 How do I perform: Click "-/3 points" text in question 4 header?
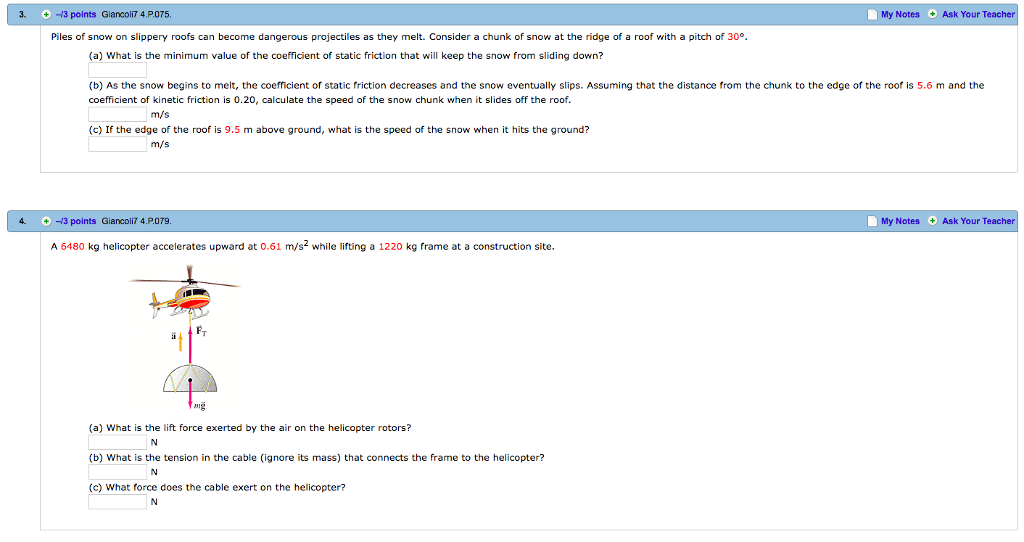(76, 221)
